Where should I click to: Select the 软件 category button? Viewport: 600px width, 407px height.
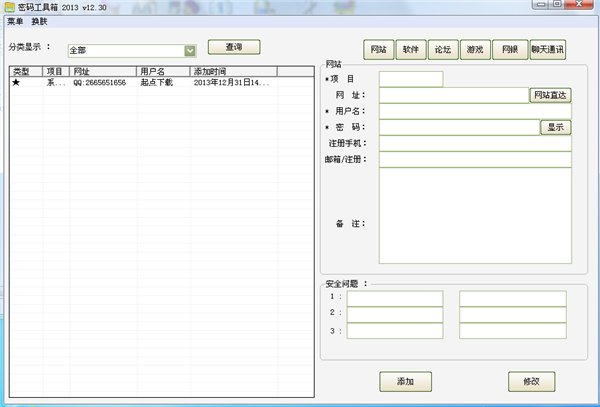coord(411,49)
